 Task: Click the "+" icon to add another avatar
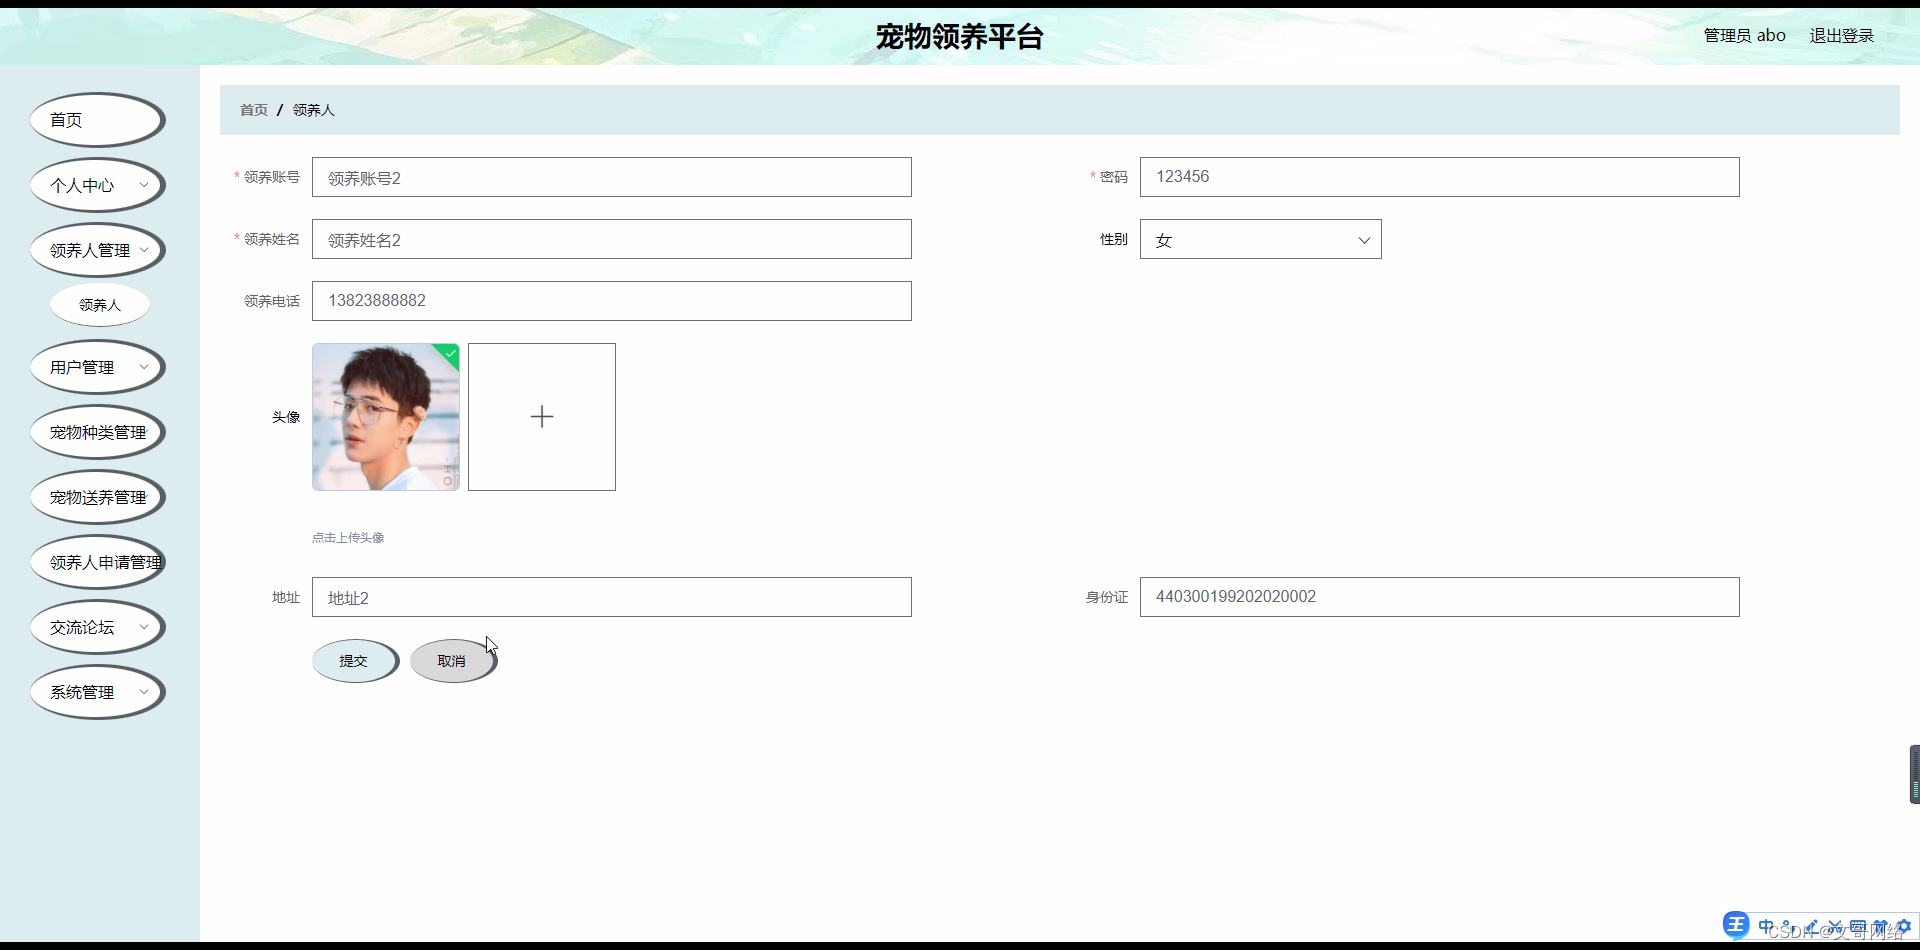[x=541, y=416]
